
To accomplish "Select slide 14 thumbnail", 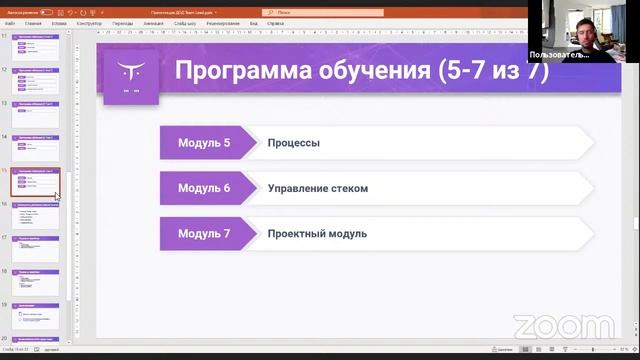I will pyautogui.click(x=36, y=148).
